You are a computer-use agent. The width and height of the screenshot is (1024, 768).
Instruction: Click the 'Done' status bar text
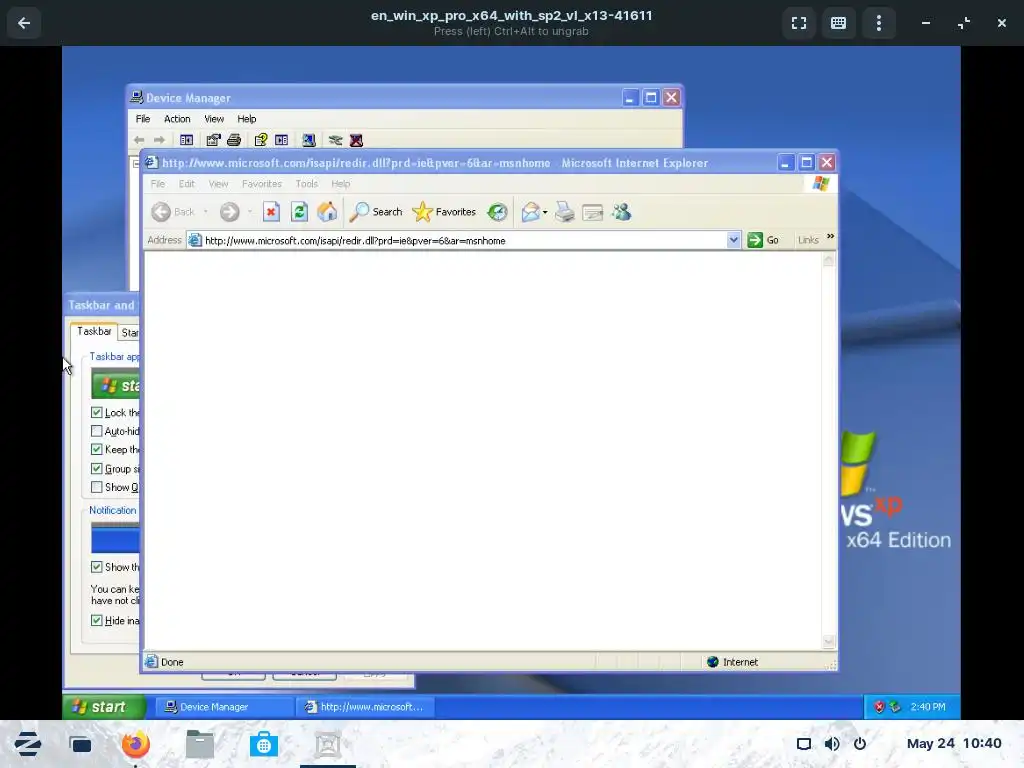172,662
